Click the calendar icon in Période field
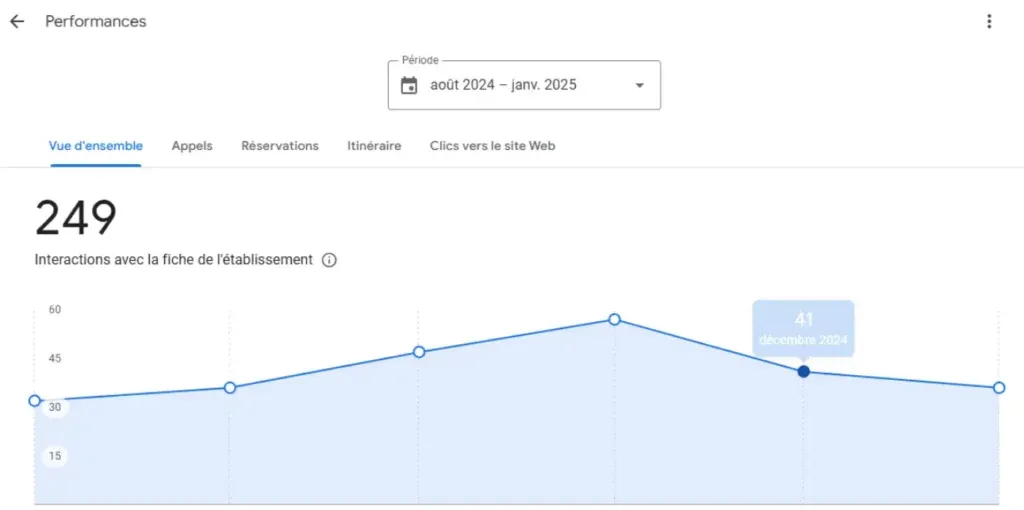The image size is (1024, 510). tap(409, 85)
